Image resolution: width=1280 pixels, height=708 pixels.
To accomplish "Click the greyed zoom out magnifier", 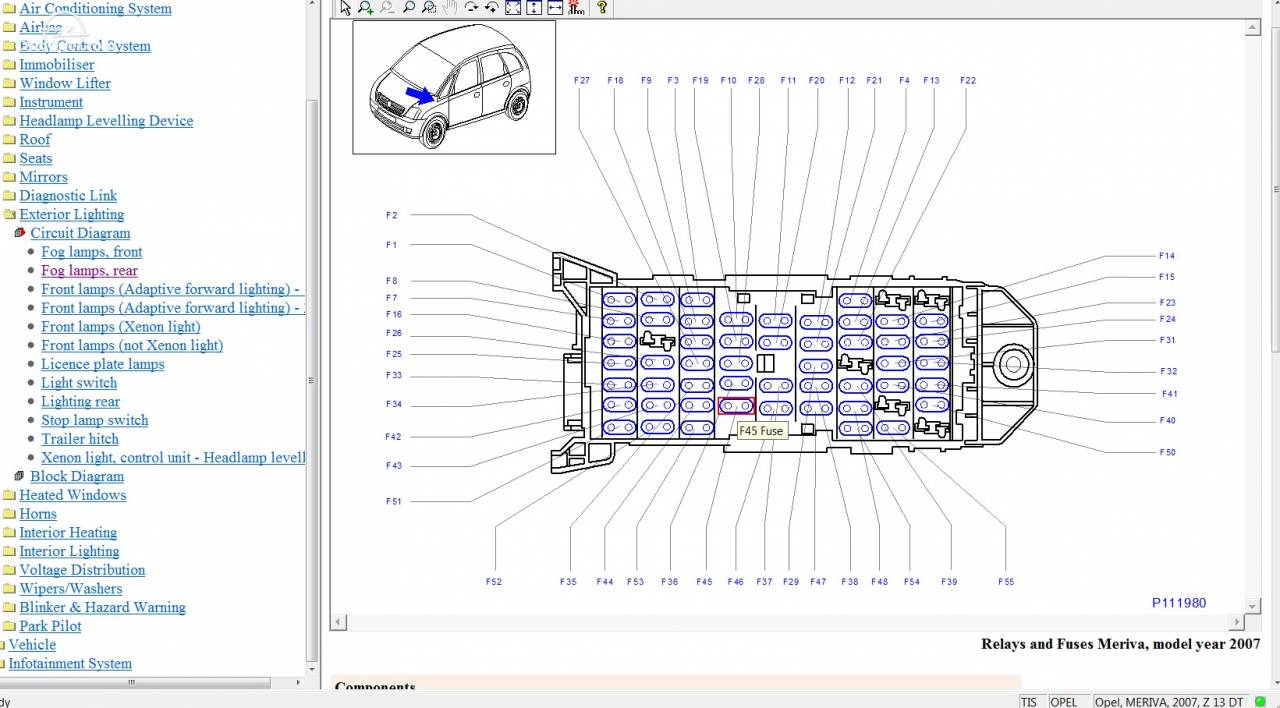I will click(x=387, y=8).
